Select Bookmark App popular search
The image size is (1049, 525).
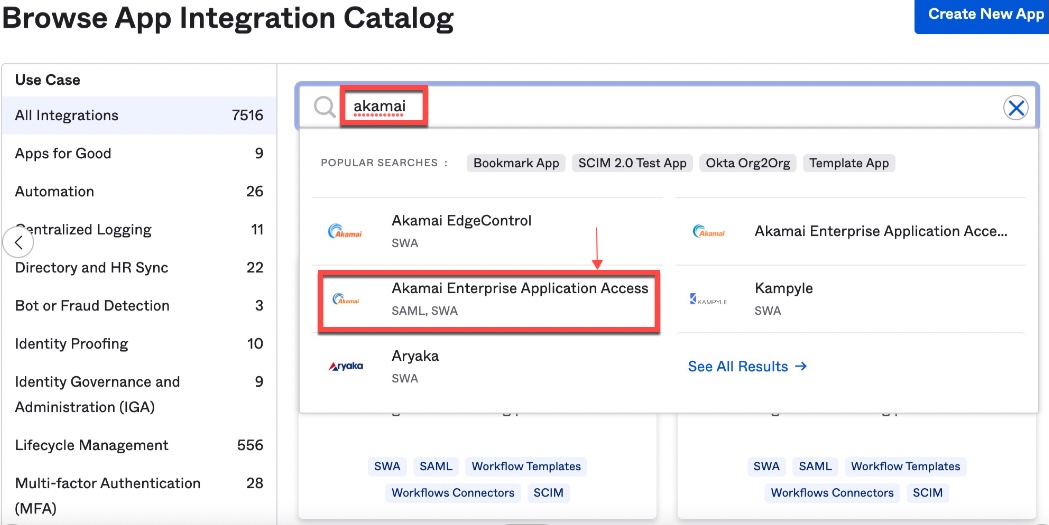tap(516, 163)
